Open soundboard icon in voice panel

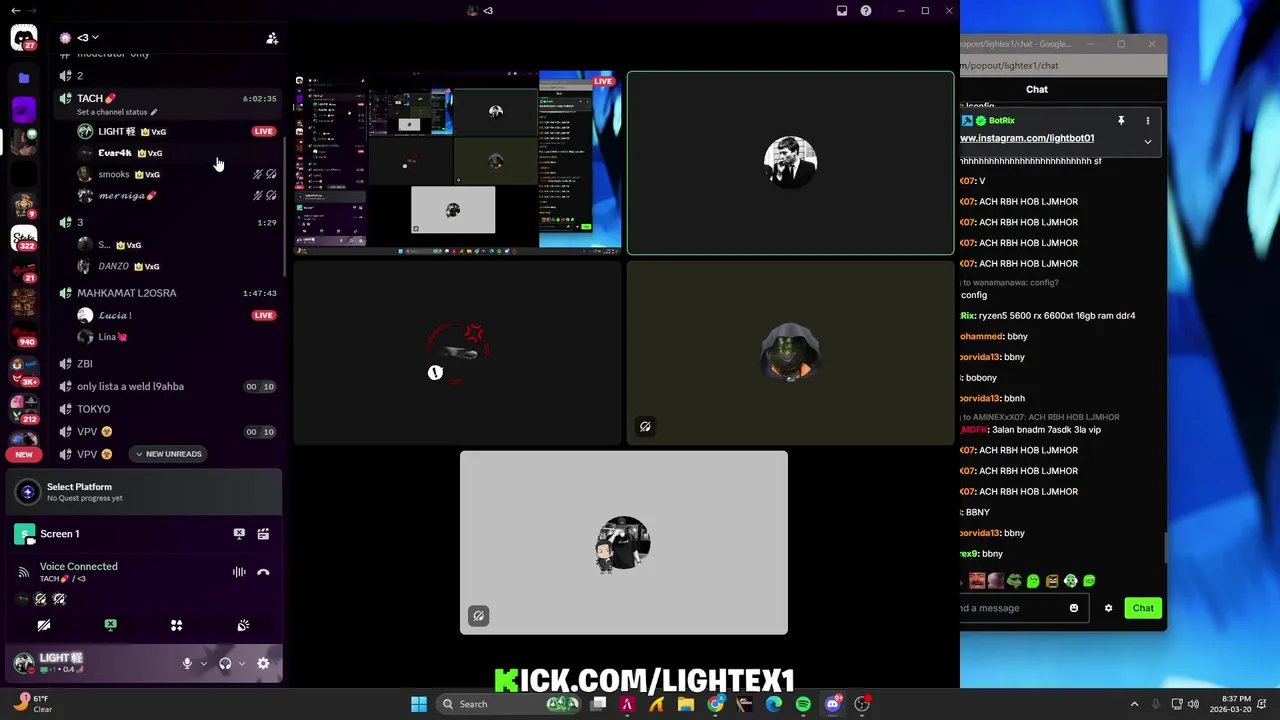click(243, 625)
